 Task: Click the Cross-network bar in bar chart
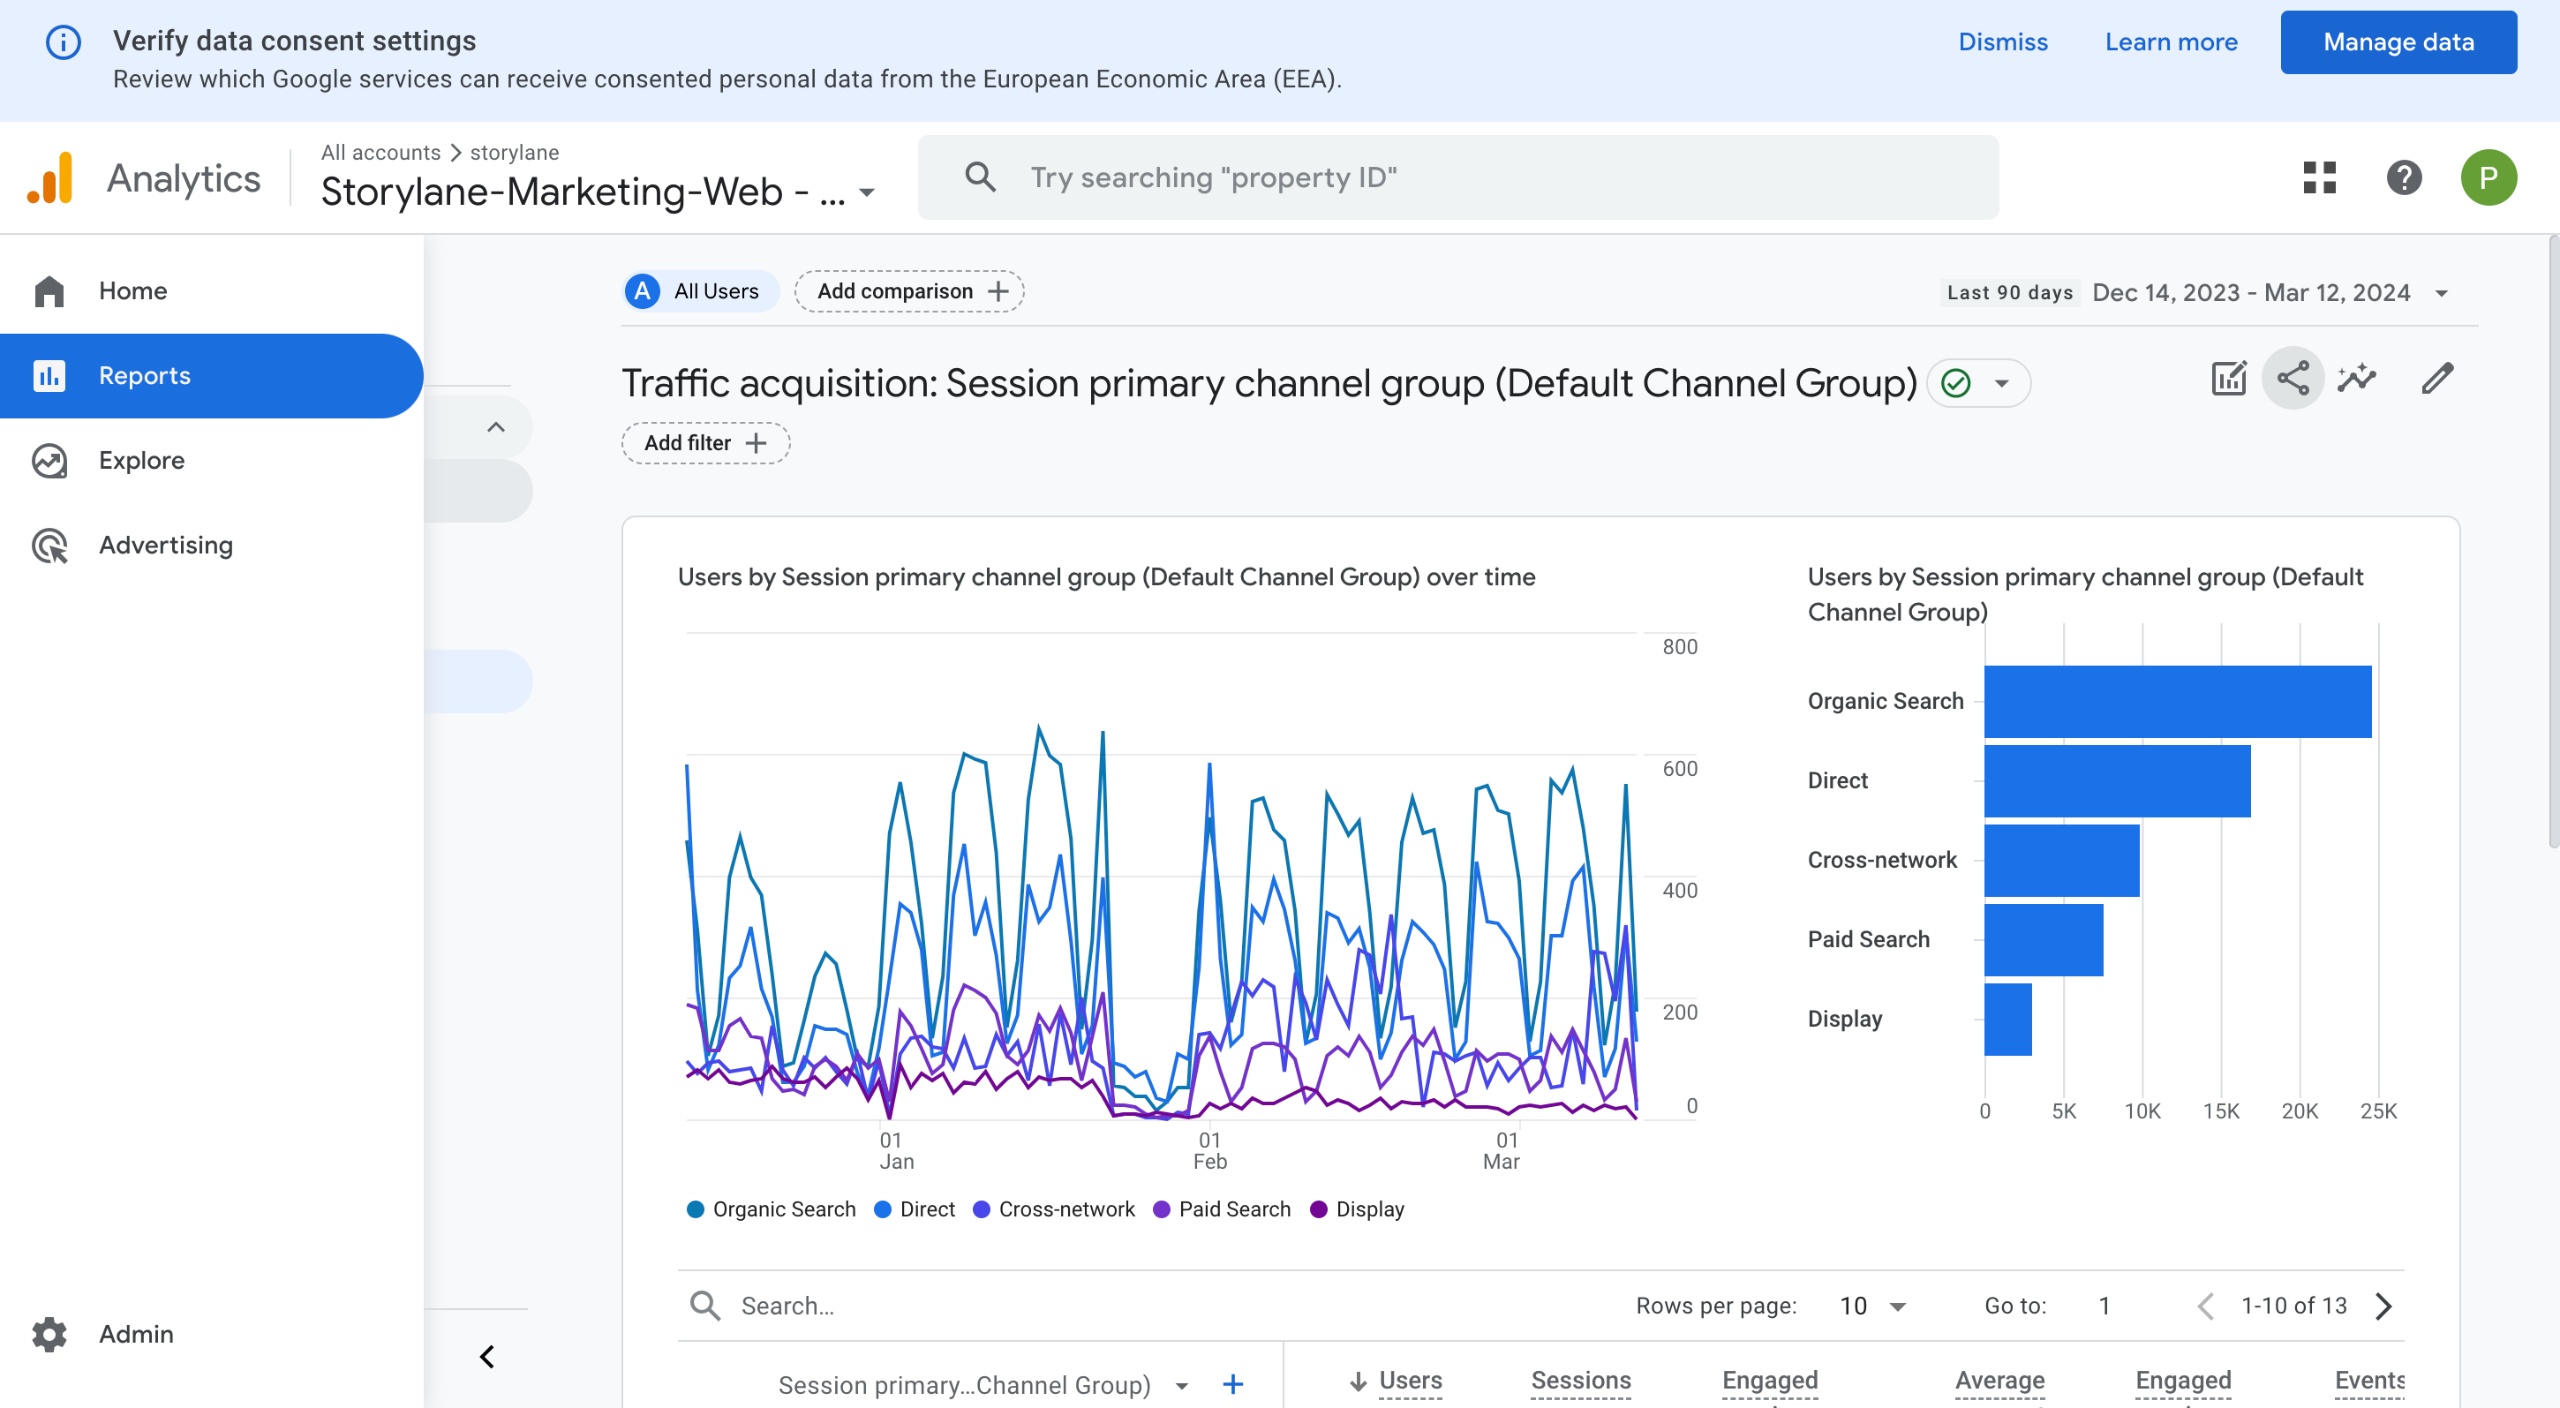2062,860
